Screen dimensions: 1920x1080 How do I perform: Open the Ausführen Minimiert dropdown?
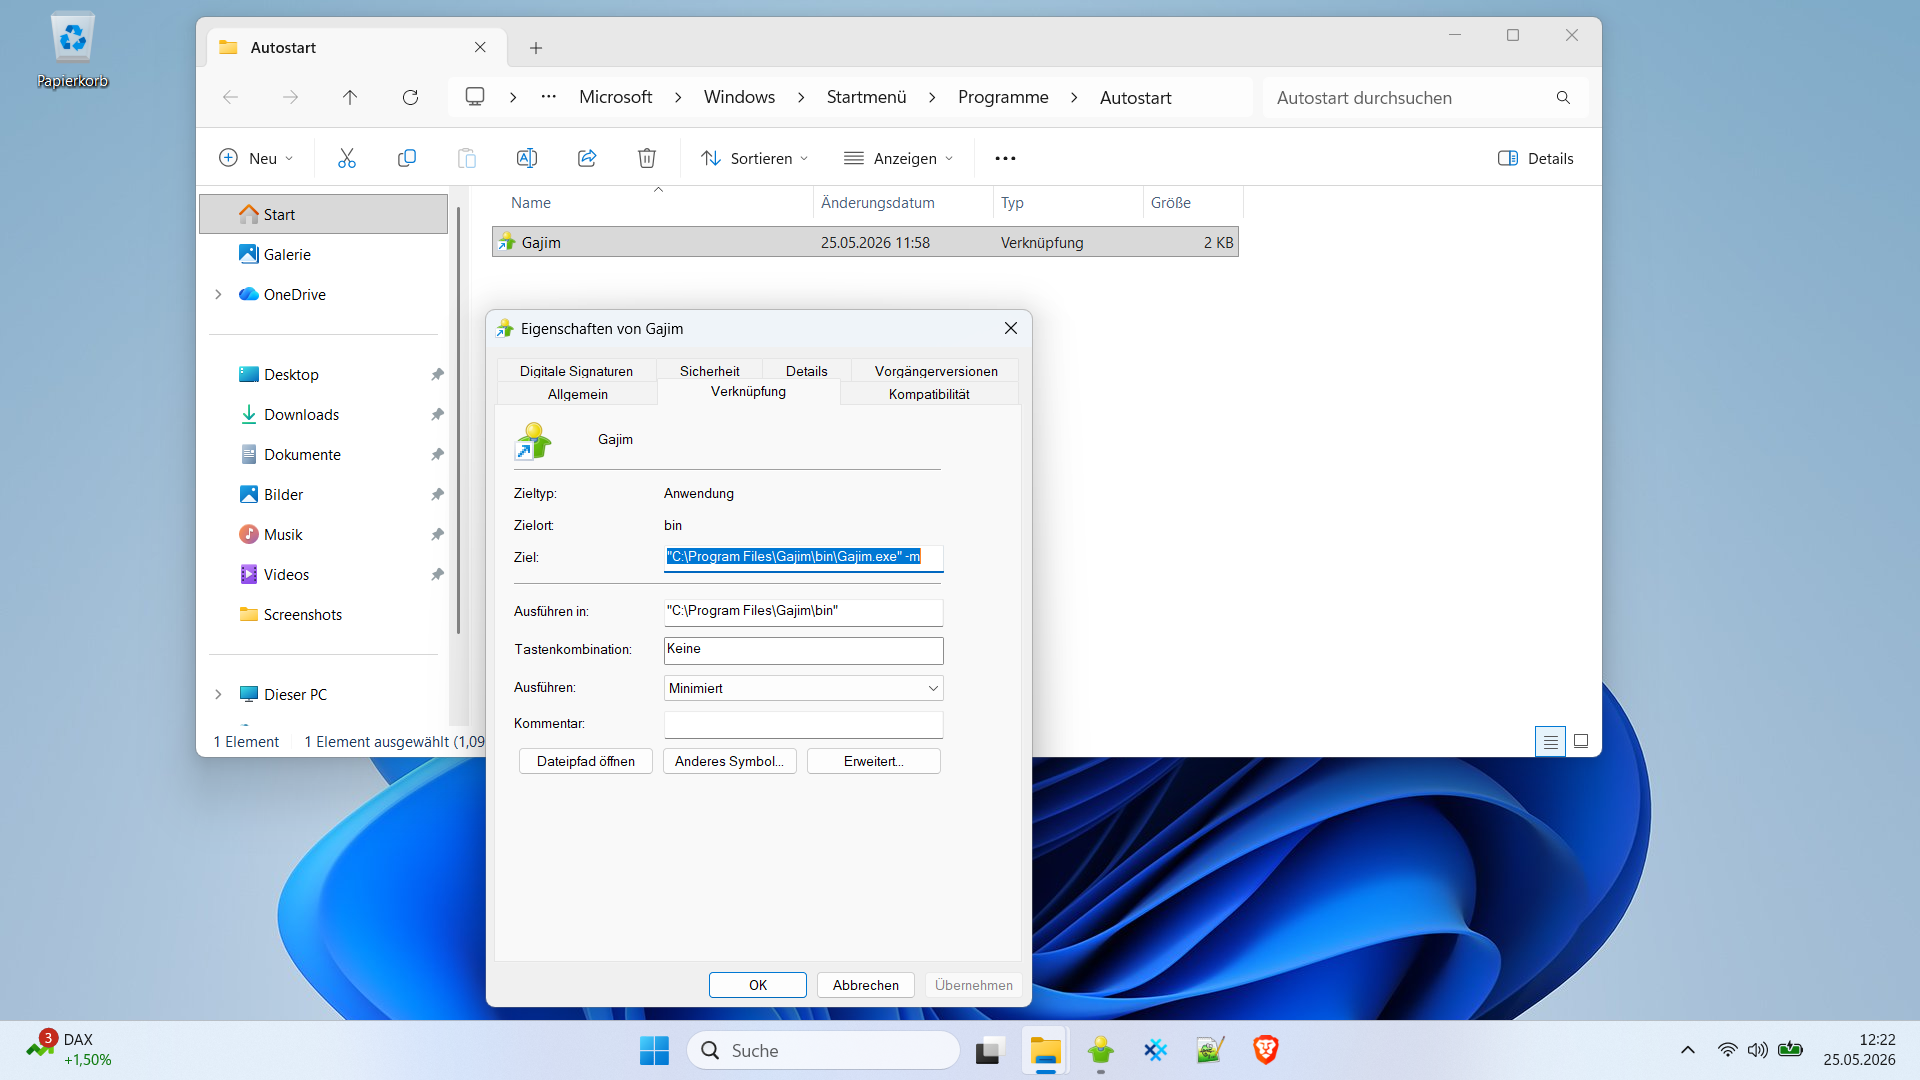tap(803, 688)
